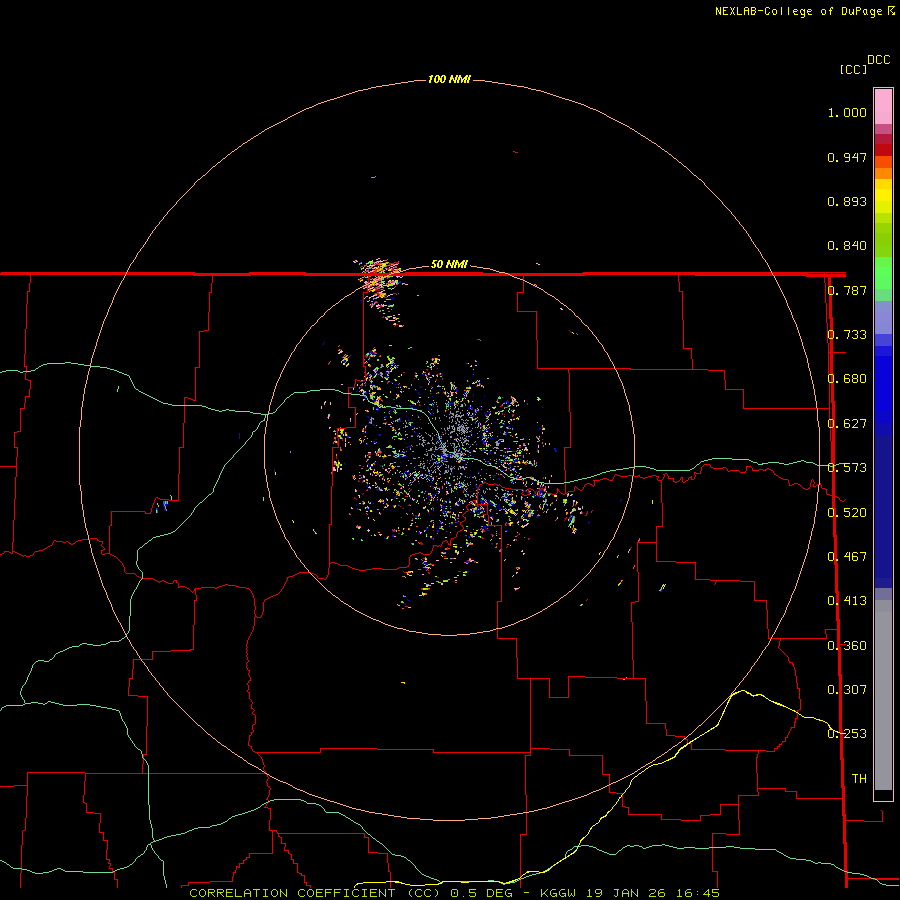Click the DCC product label above the legend
Viewport: 900px width, 900px height.
click(878, 60)
